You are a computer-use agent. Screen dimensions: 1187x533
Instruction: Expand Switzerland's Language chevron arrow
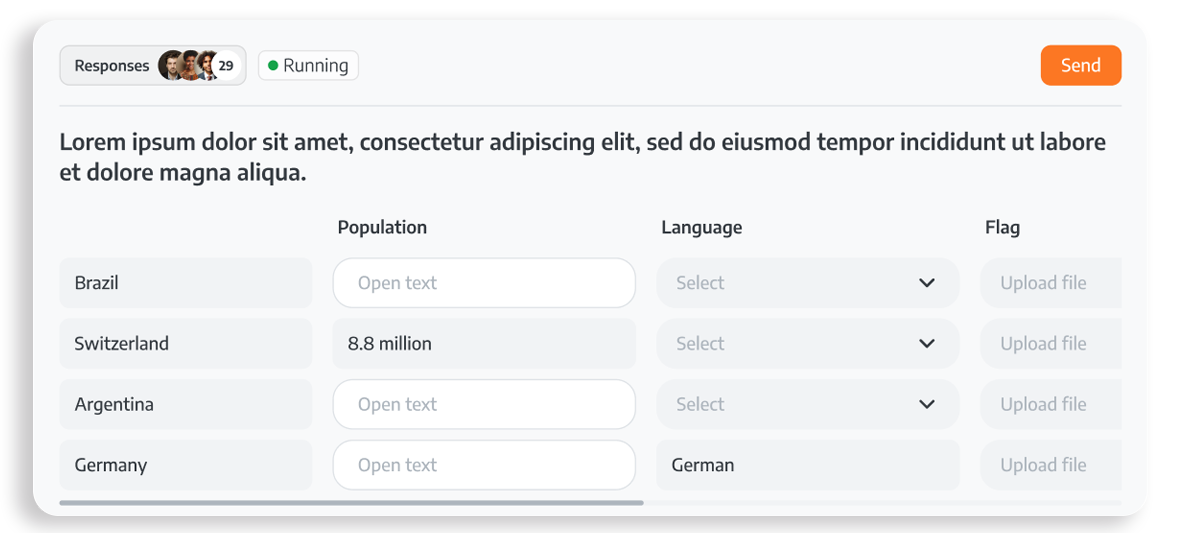coord(927,344)
